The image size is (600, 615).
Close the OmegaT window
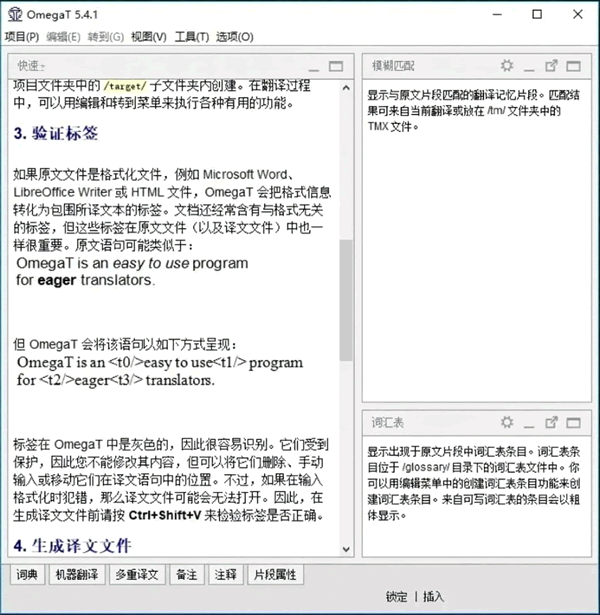pos(577,15)
